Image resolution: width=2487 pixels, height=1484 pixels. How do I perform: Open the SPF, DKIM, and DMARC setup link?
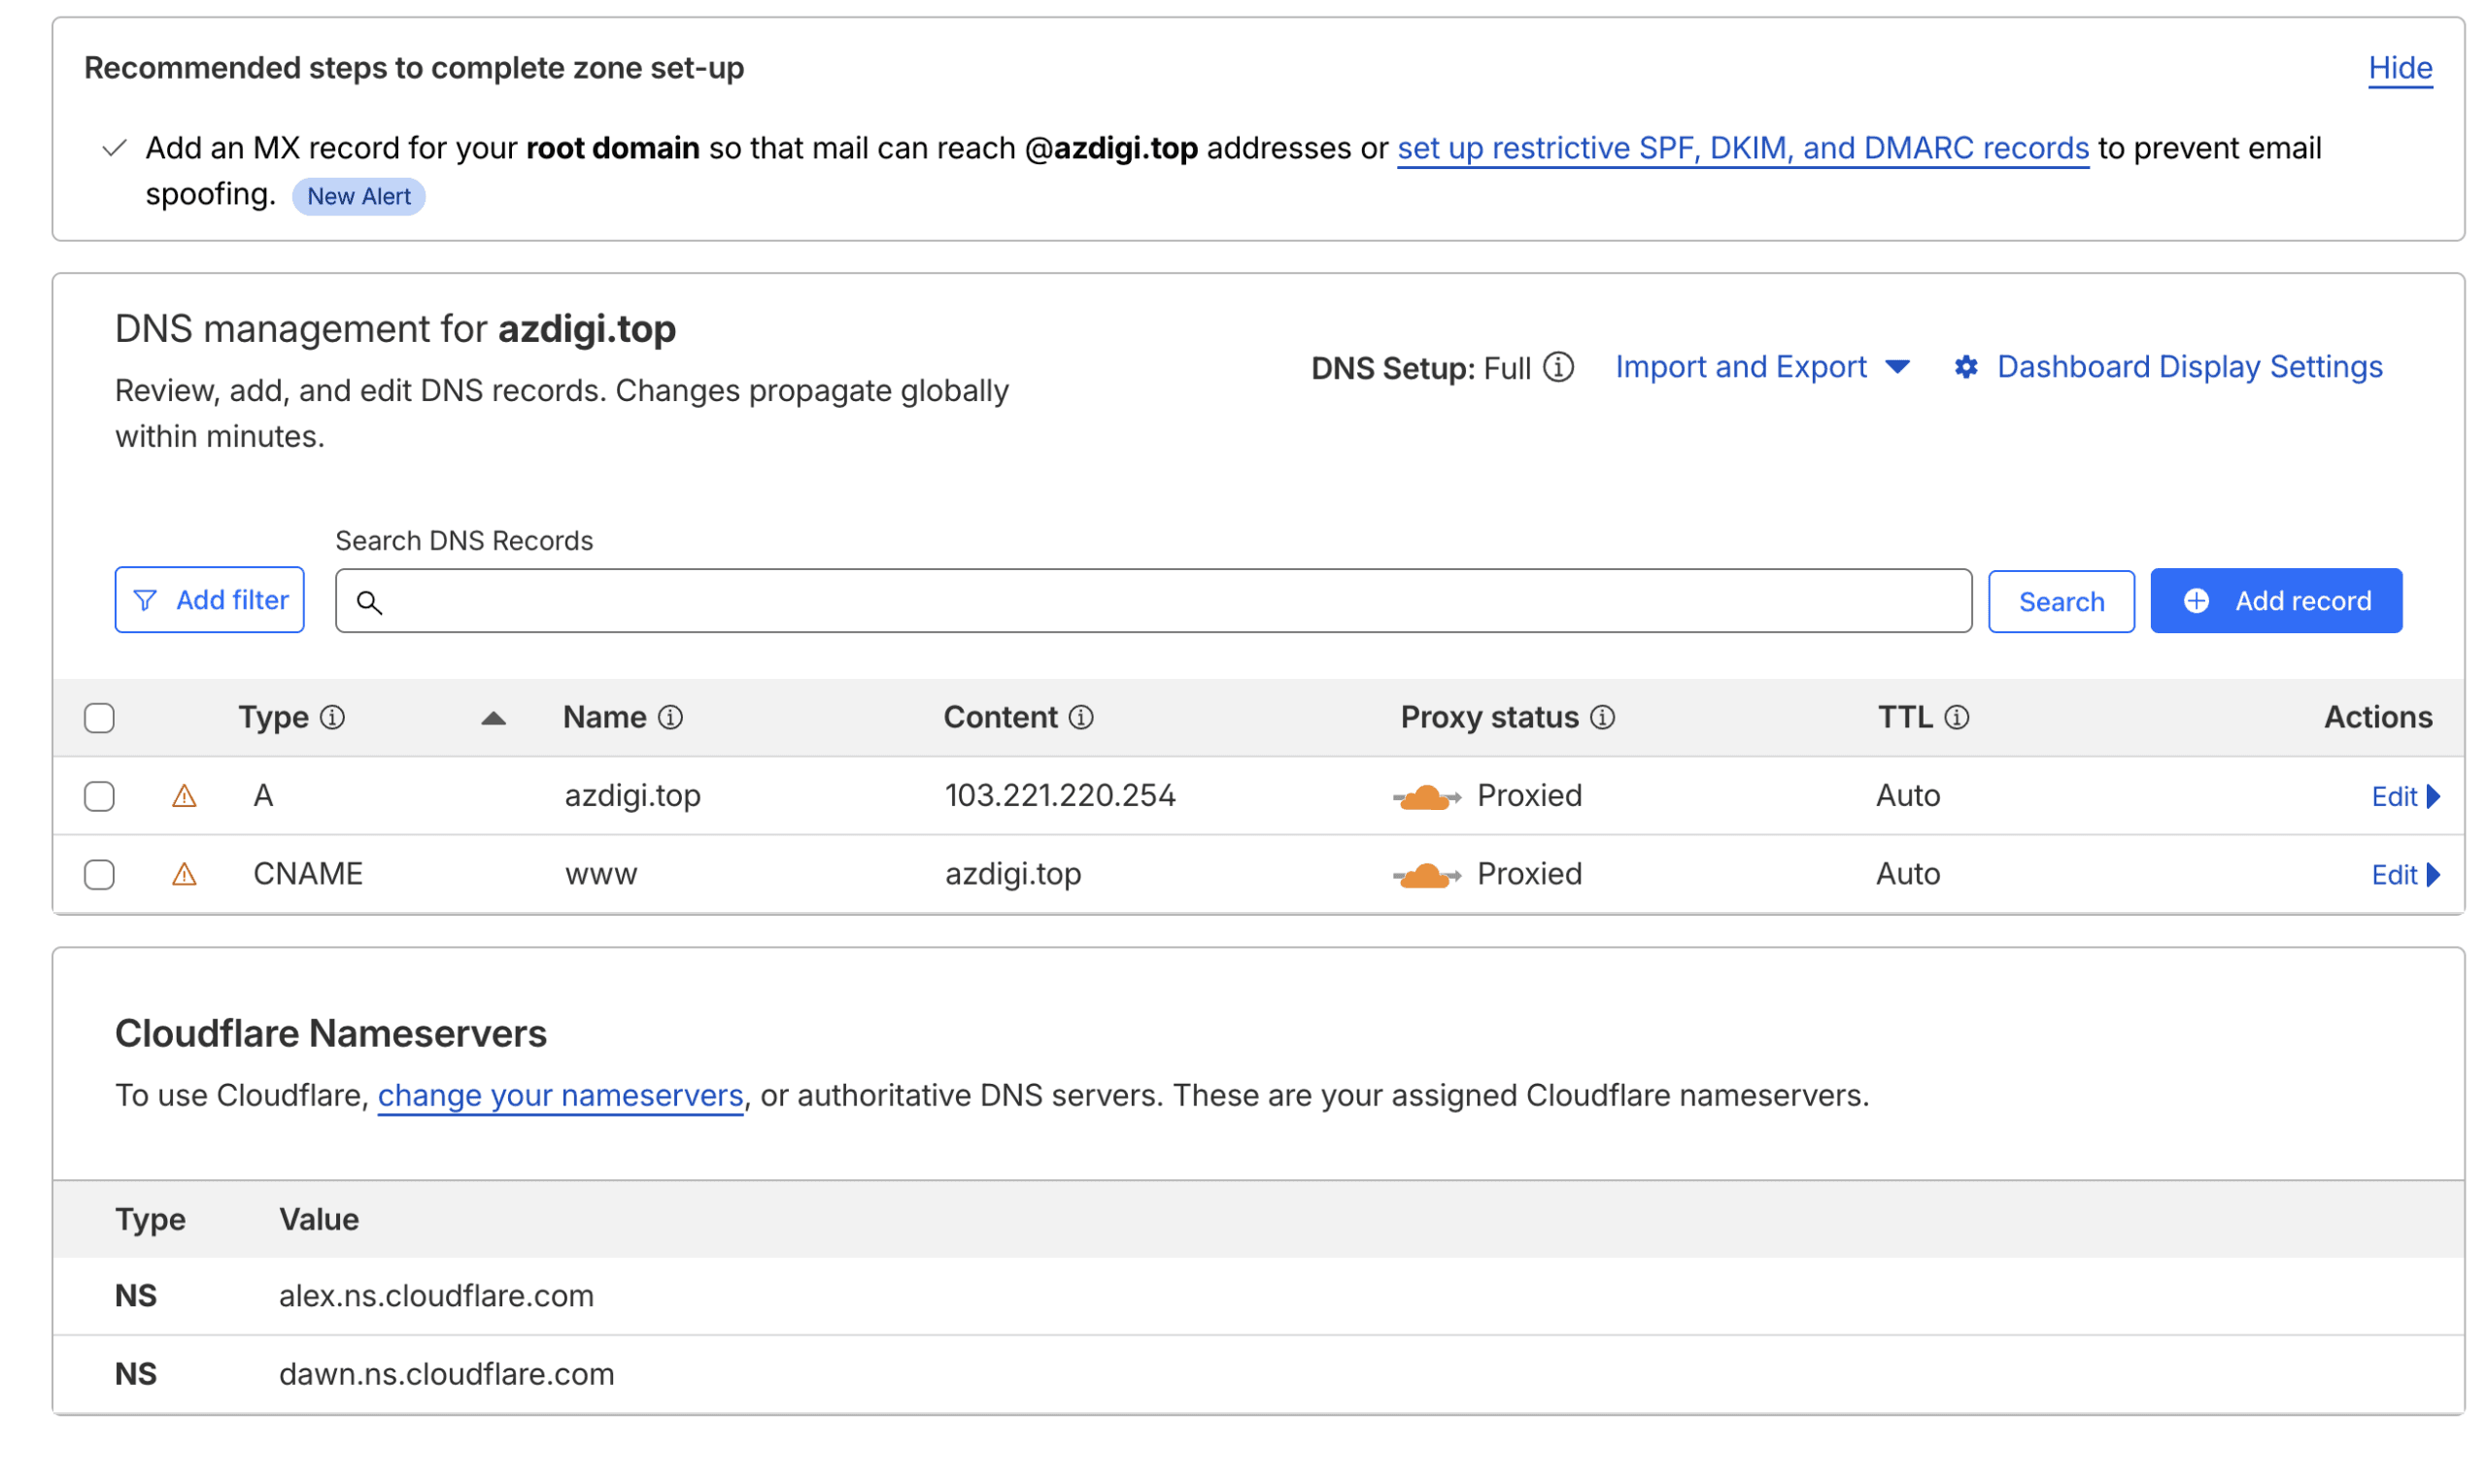tap(1742, 148)
